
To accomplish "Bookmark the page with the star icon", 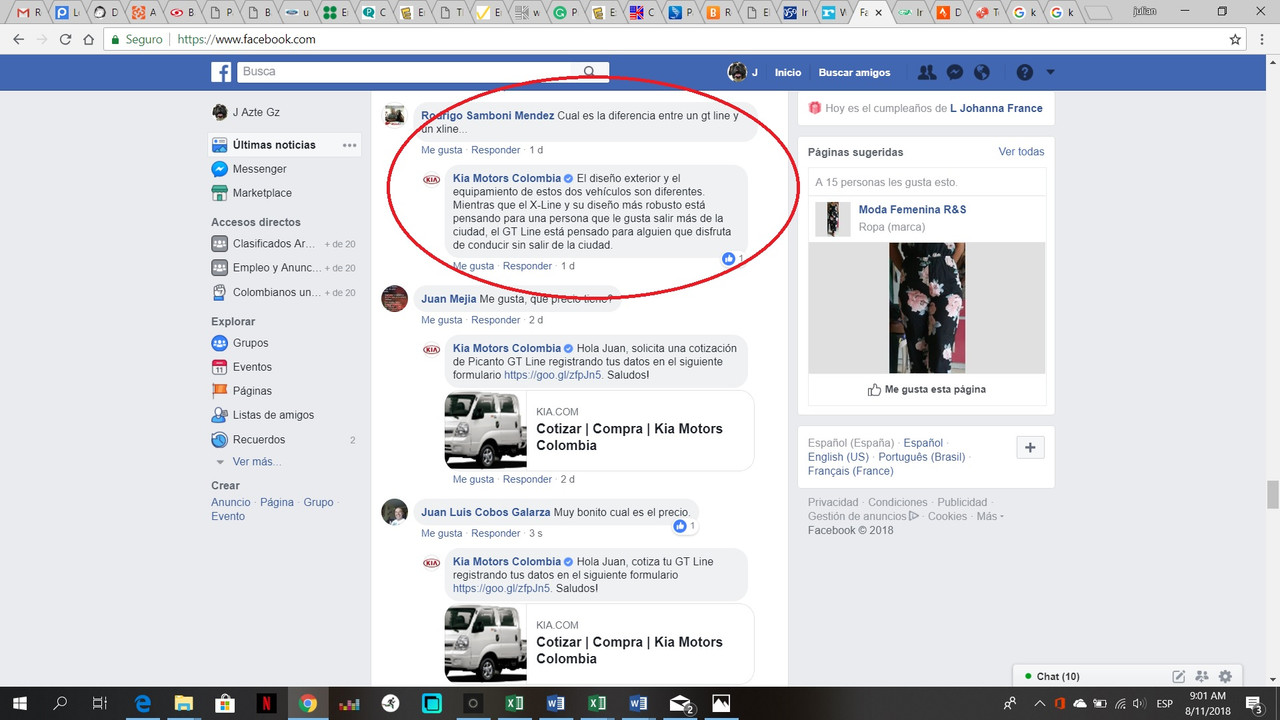I will pyautogui.click(x=1235, y=40).
